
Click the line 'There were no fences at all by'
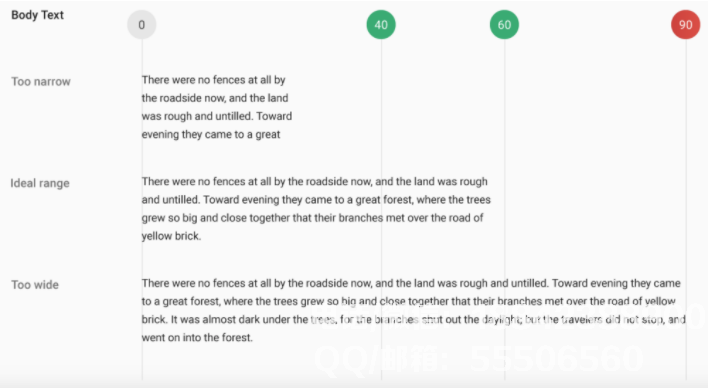coord(214,80)
